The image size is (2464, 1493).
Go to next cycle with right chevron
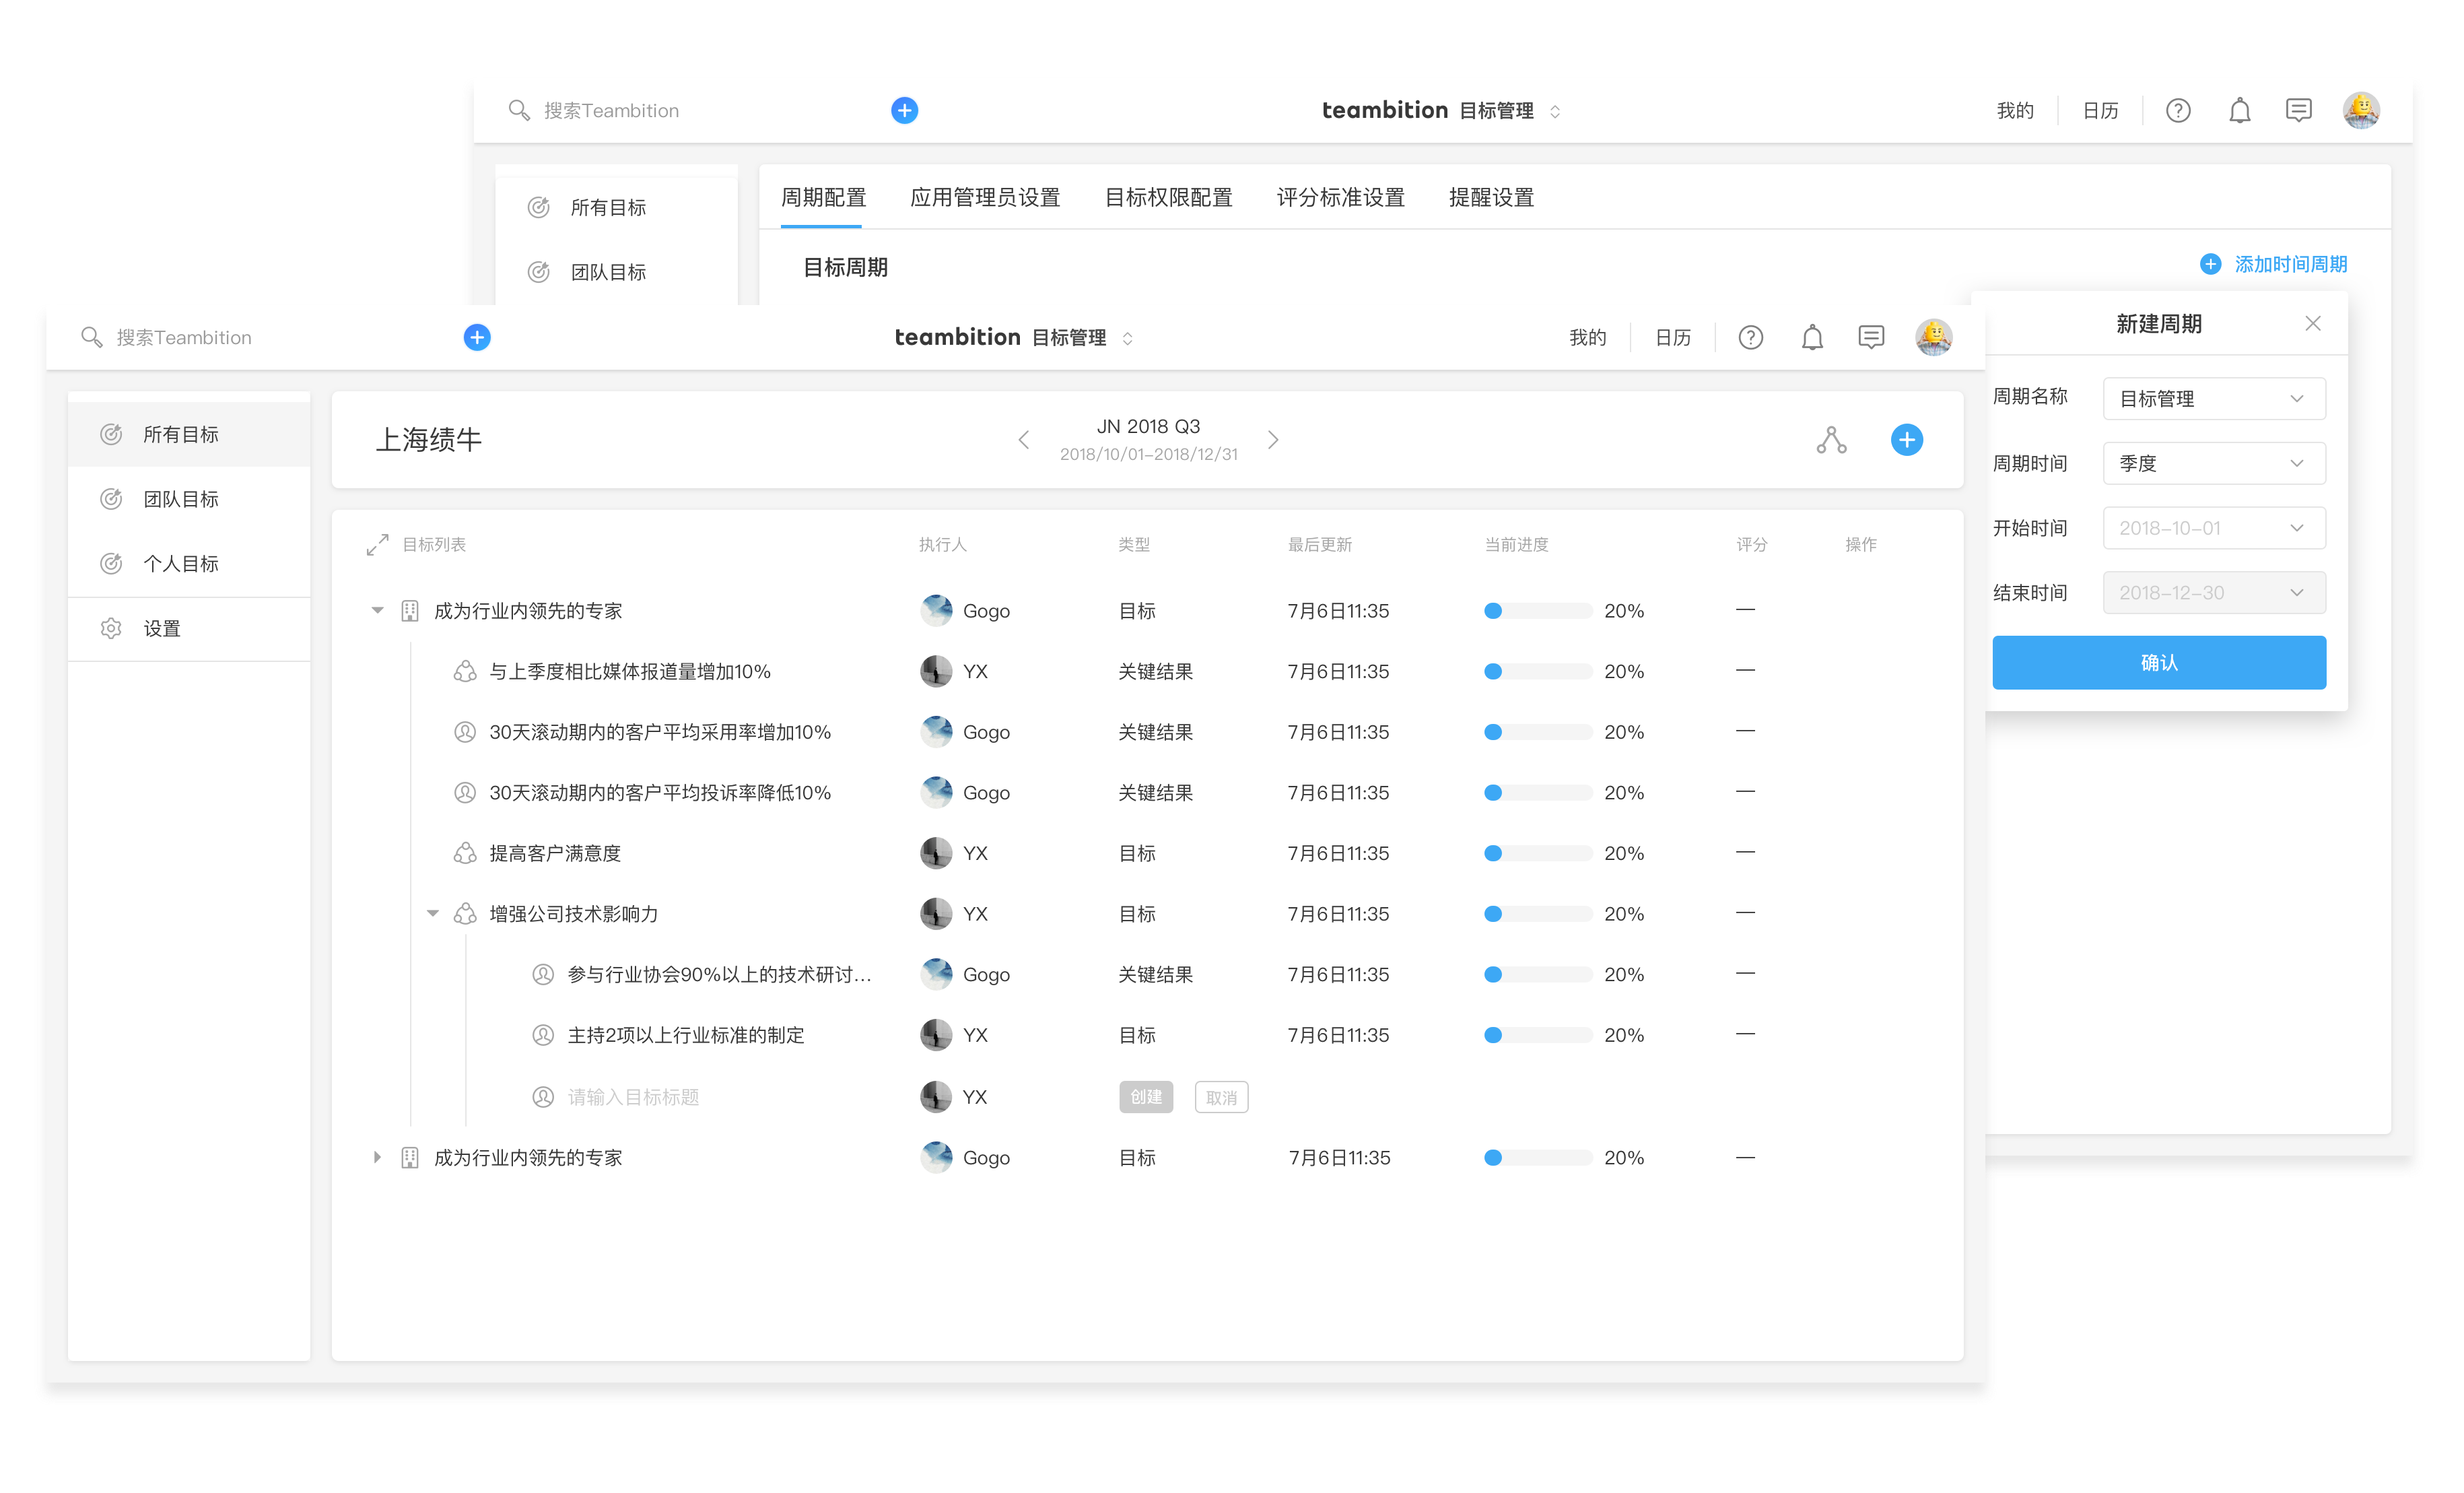[1273, 440]
